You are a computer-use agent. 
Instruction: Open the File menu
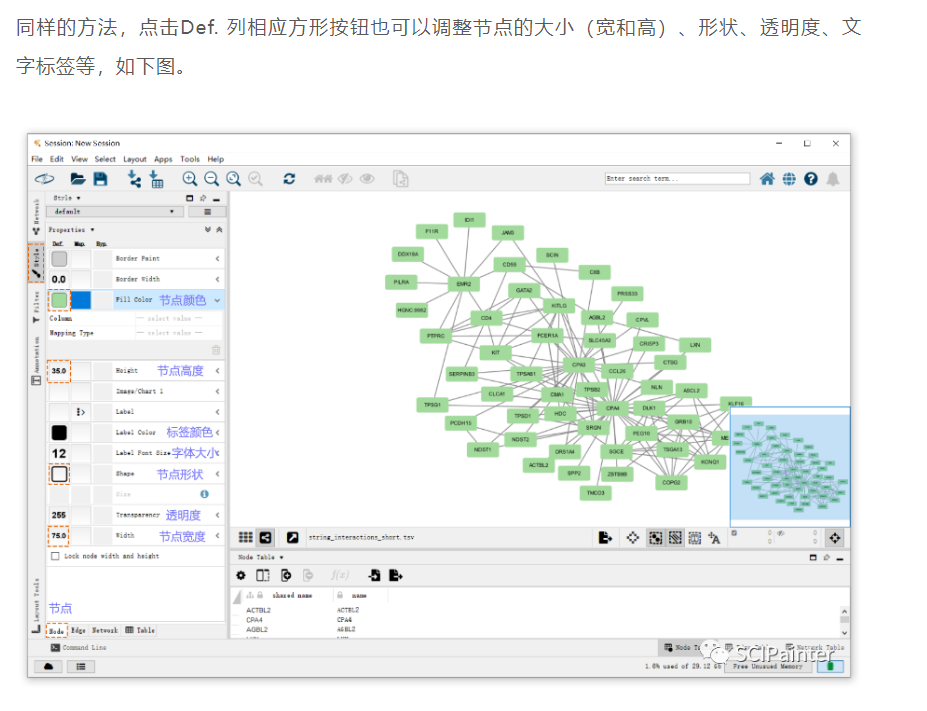click(37, 159)
